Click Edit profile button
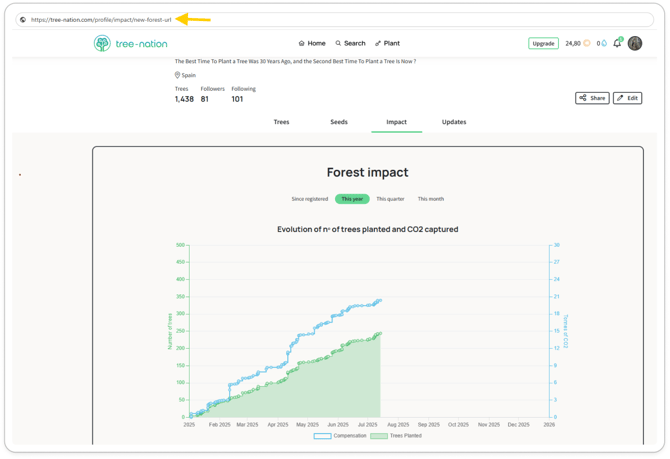The image size is (670, 459). click(x=627, y=98)
